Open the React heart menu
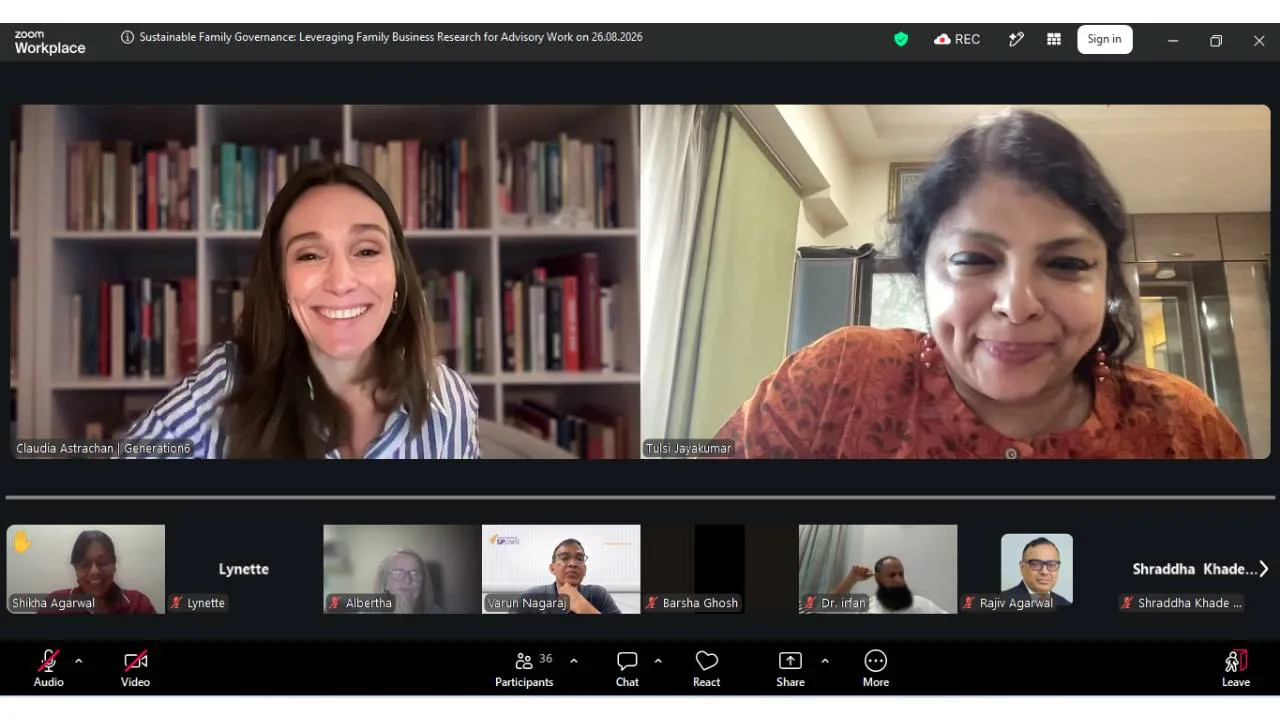The image size is (1280, 720). pyautogui.click(x=706, y=668)
